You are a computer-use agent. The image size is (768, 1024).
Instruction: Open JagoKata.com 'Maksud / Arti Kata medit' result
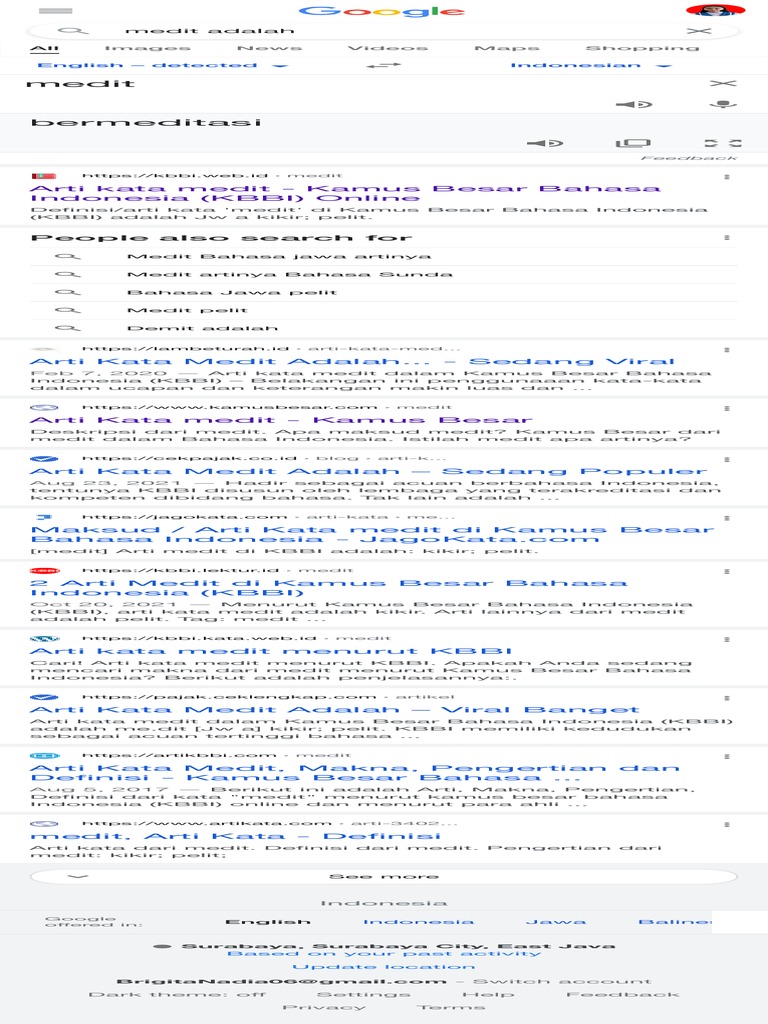point(372,534)
